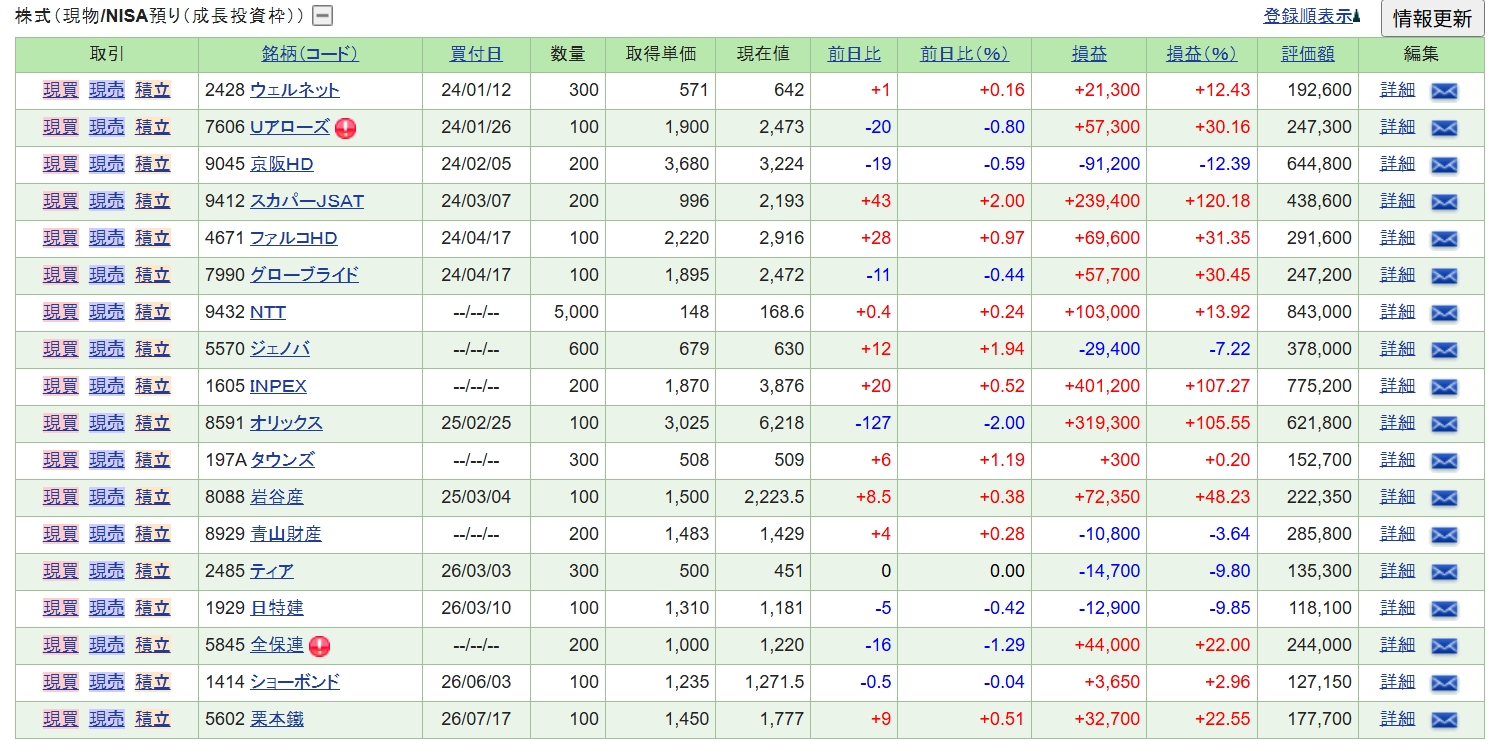1495x755 pixels.
Task: Sort by 銘柄(コード) header
Action: (310, 54)
